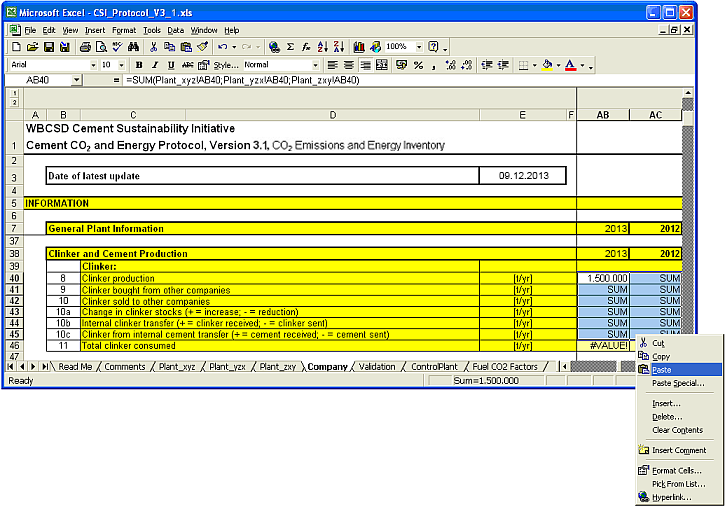Expand the Name Box AB40 dropdown
Screen dimensions: 725x507
[x=76, y=80]
